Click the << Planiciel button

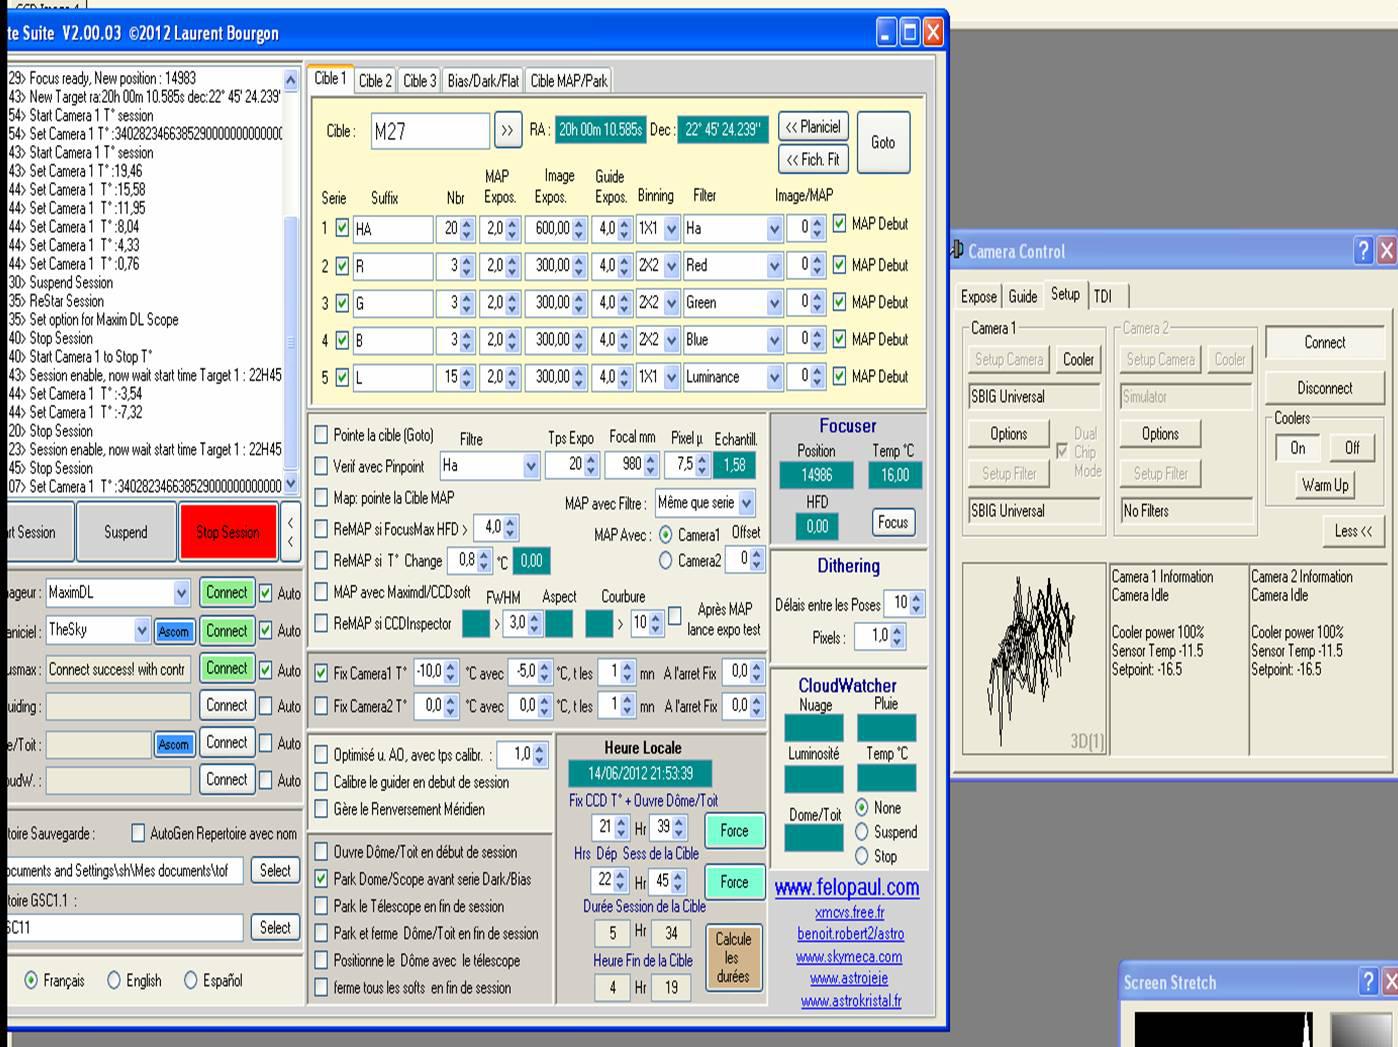click(x=813, y=127)
